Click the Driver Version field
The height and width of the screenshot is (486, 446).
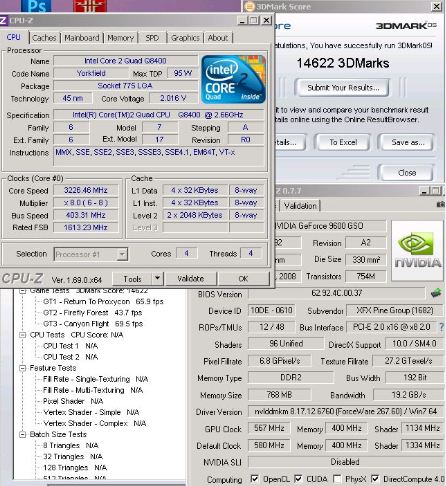[346, 412]
